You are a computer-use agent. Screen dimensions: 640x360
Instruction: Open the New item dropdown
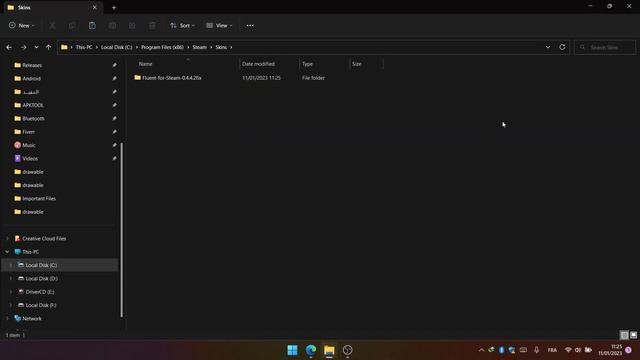click(x=22, y=26)
